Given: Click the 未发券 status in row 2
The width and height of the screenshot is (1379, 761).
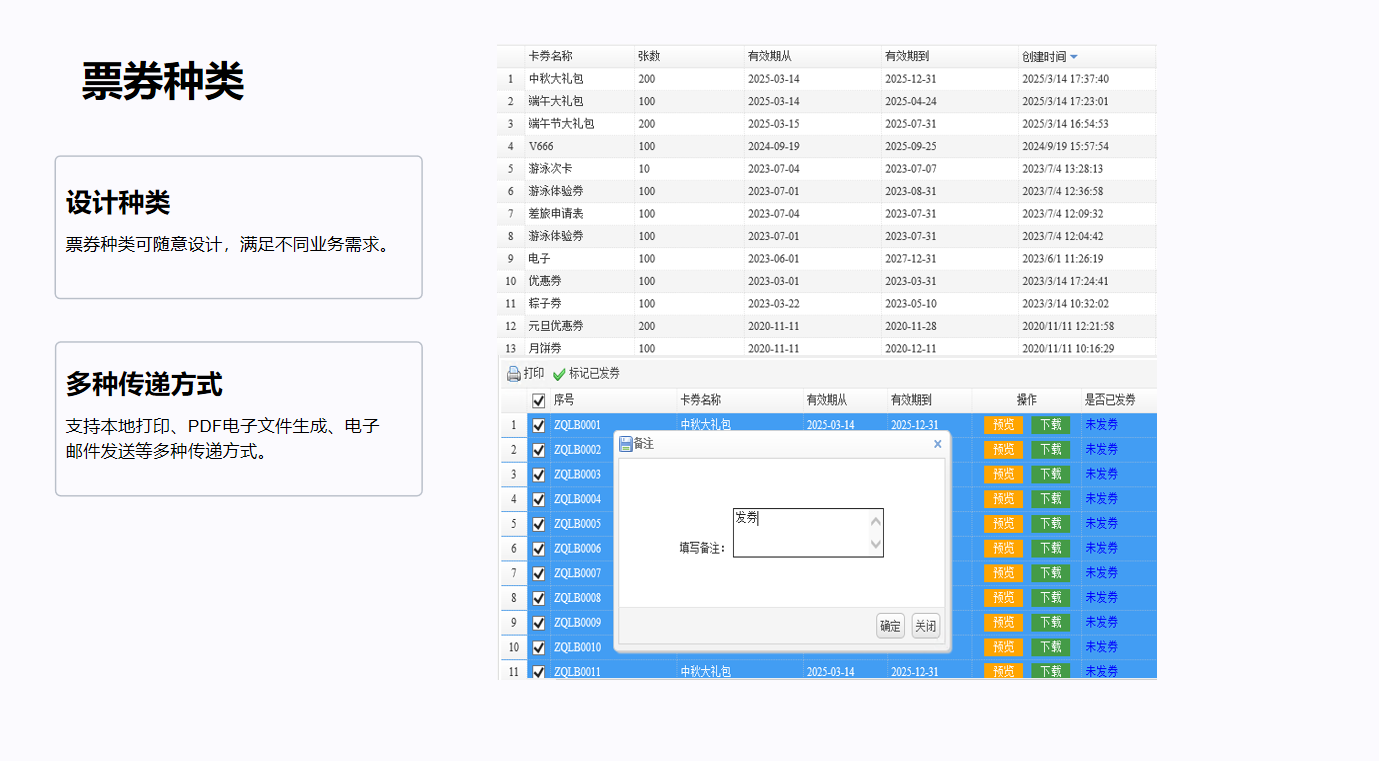Looking at the screenshot, I should tap(1102, 450).
